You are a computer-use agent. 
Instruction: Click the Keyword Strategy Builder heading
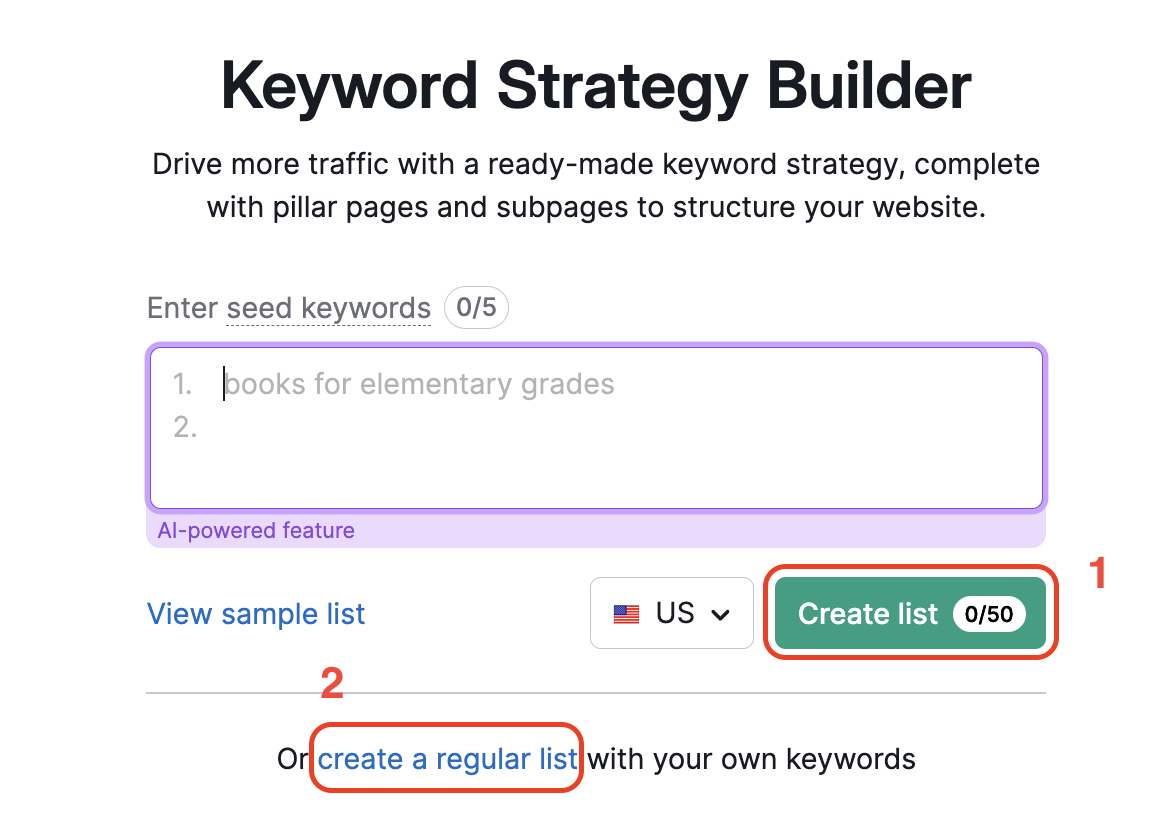(596, 87)
